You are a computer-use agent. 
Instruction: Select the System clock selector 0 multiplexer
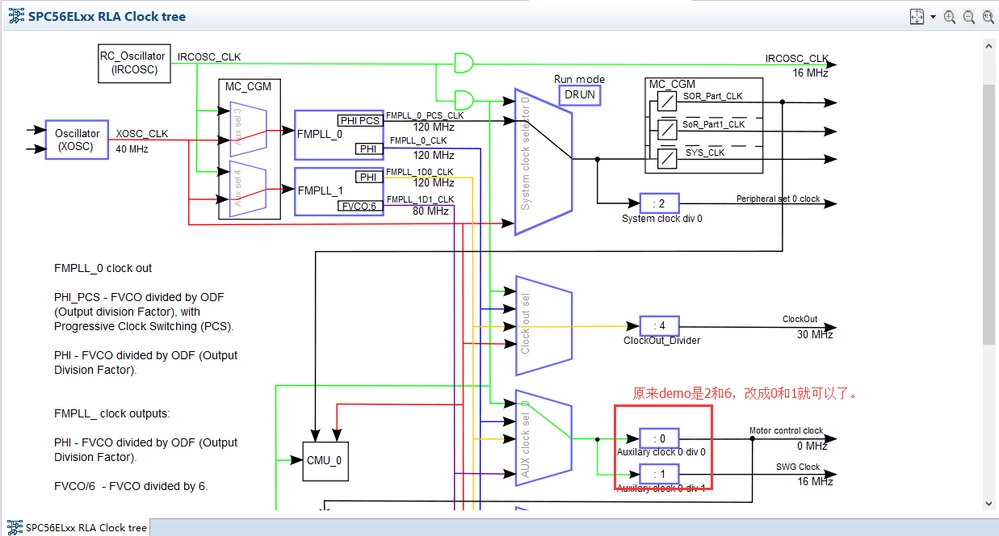click(x=543, y=161)
